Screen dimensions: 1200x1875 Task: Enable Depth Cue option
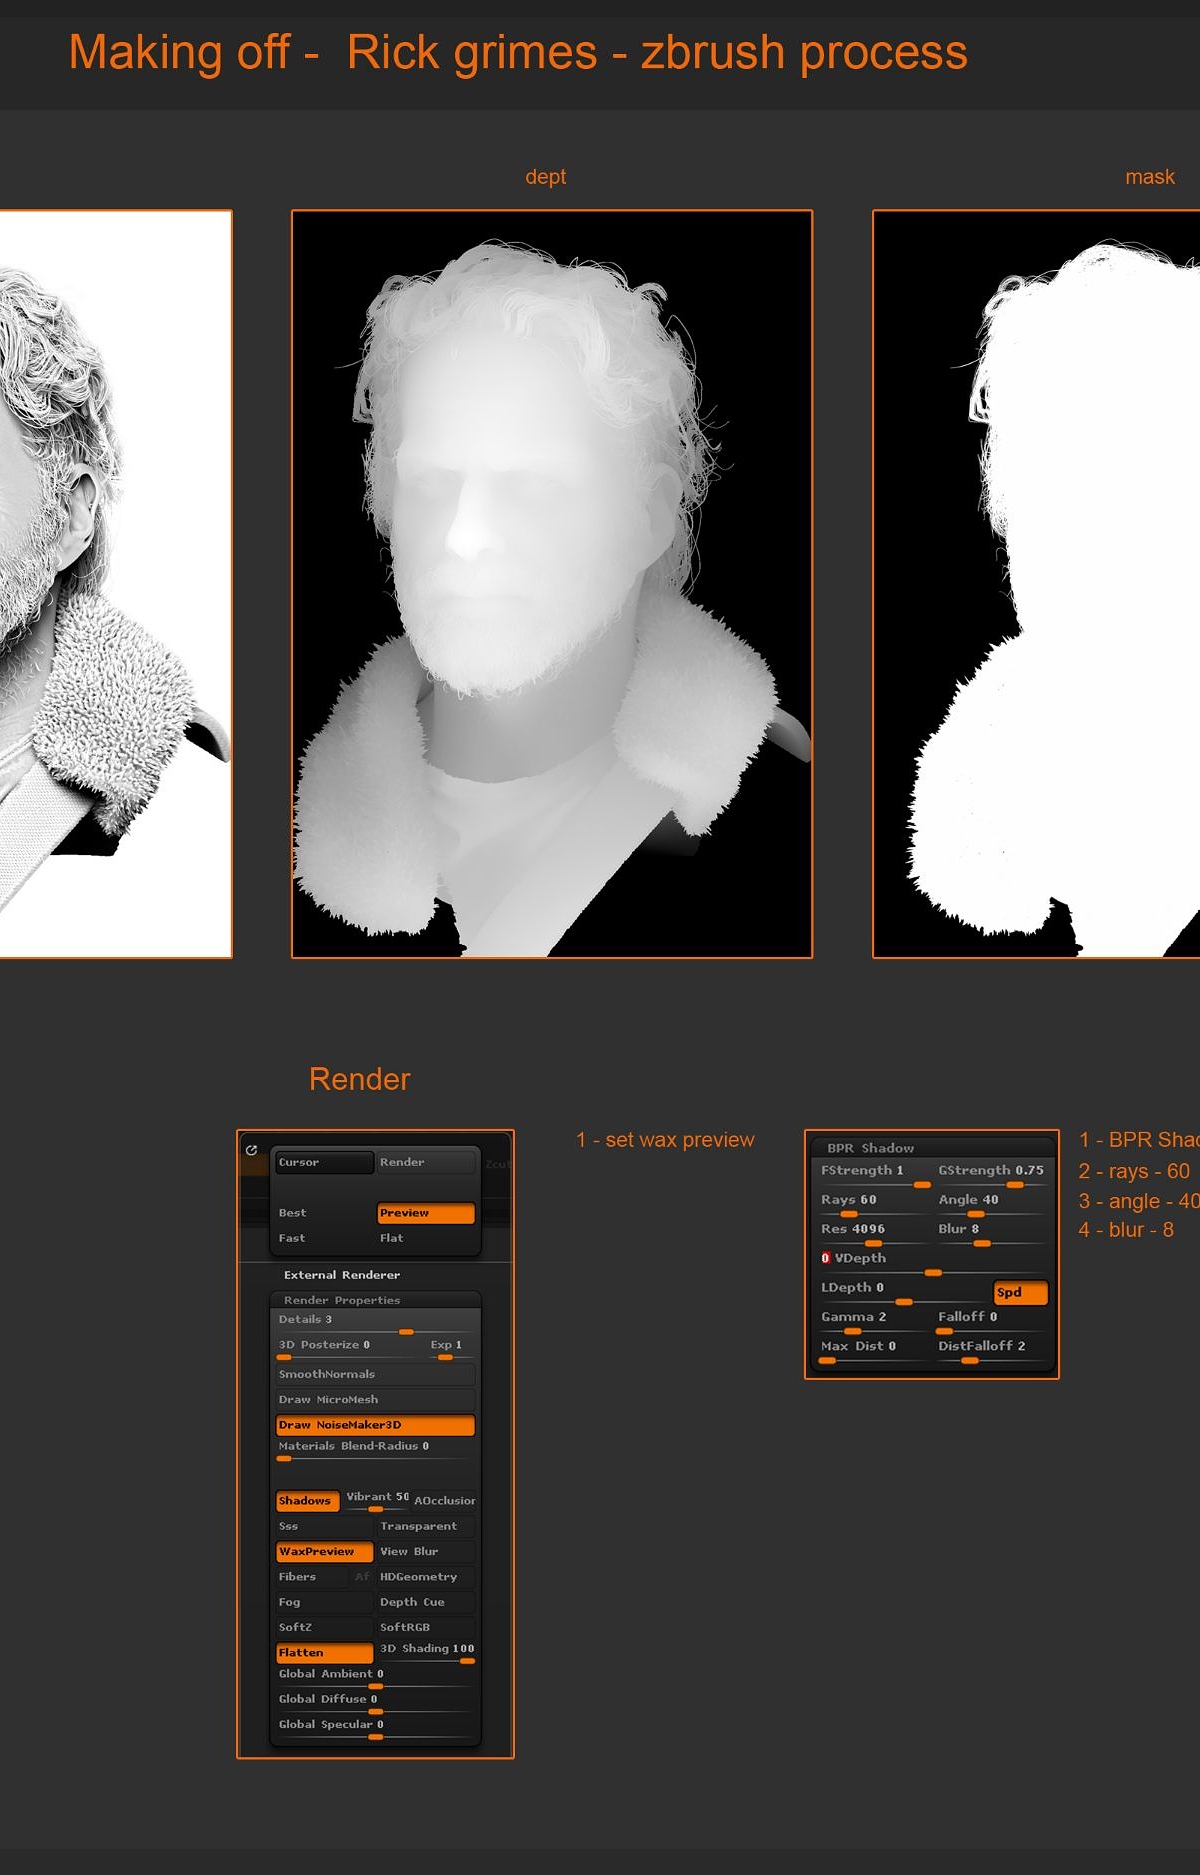(426, 1602)
